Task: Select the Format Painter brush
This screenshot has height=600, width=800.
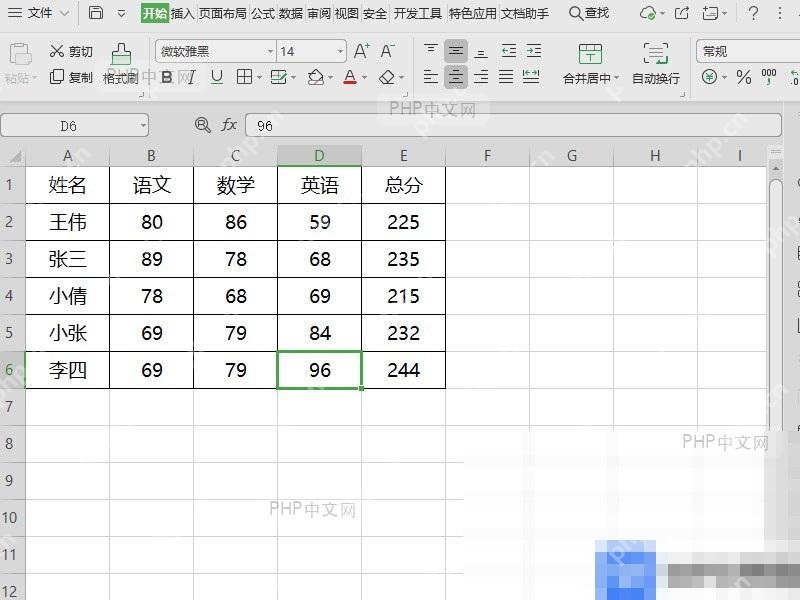Action: [x=121, y=54]
